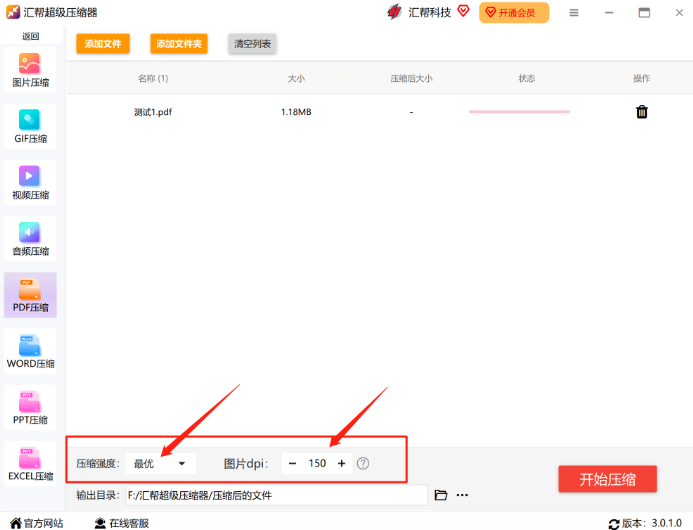Browse output folder with the folder icon

click(441, 495)
